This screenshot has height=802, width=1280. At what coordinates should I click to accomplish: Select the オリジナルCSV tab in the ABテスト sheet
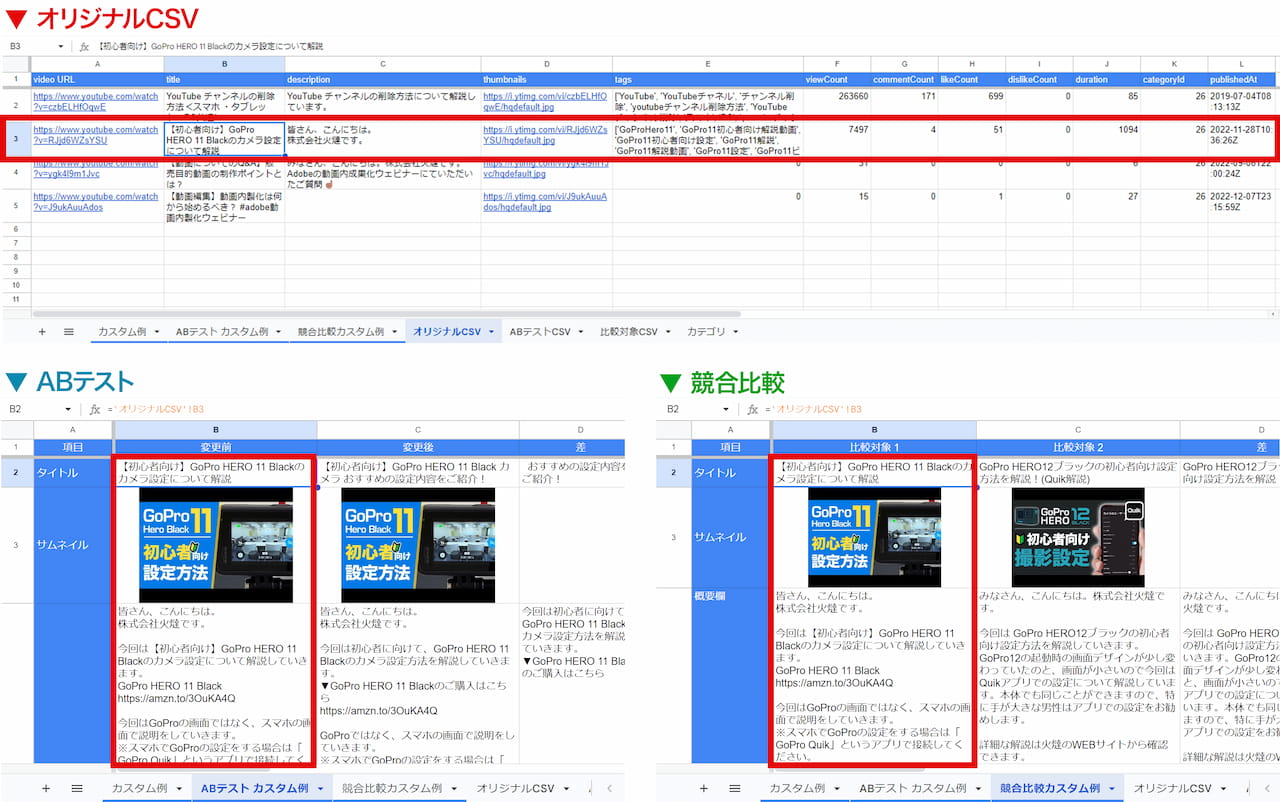(515, 789)
